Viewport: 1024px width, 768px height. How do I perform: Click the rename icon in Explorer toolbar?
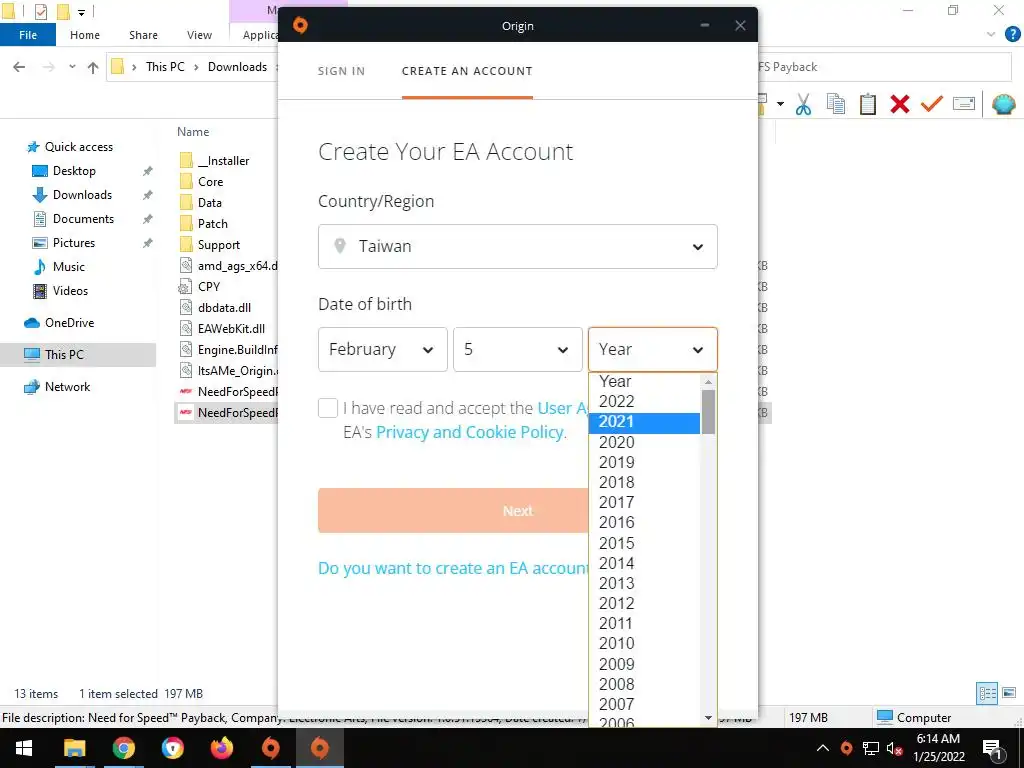point(963,104)
